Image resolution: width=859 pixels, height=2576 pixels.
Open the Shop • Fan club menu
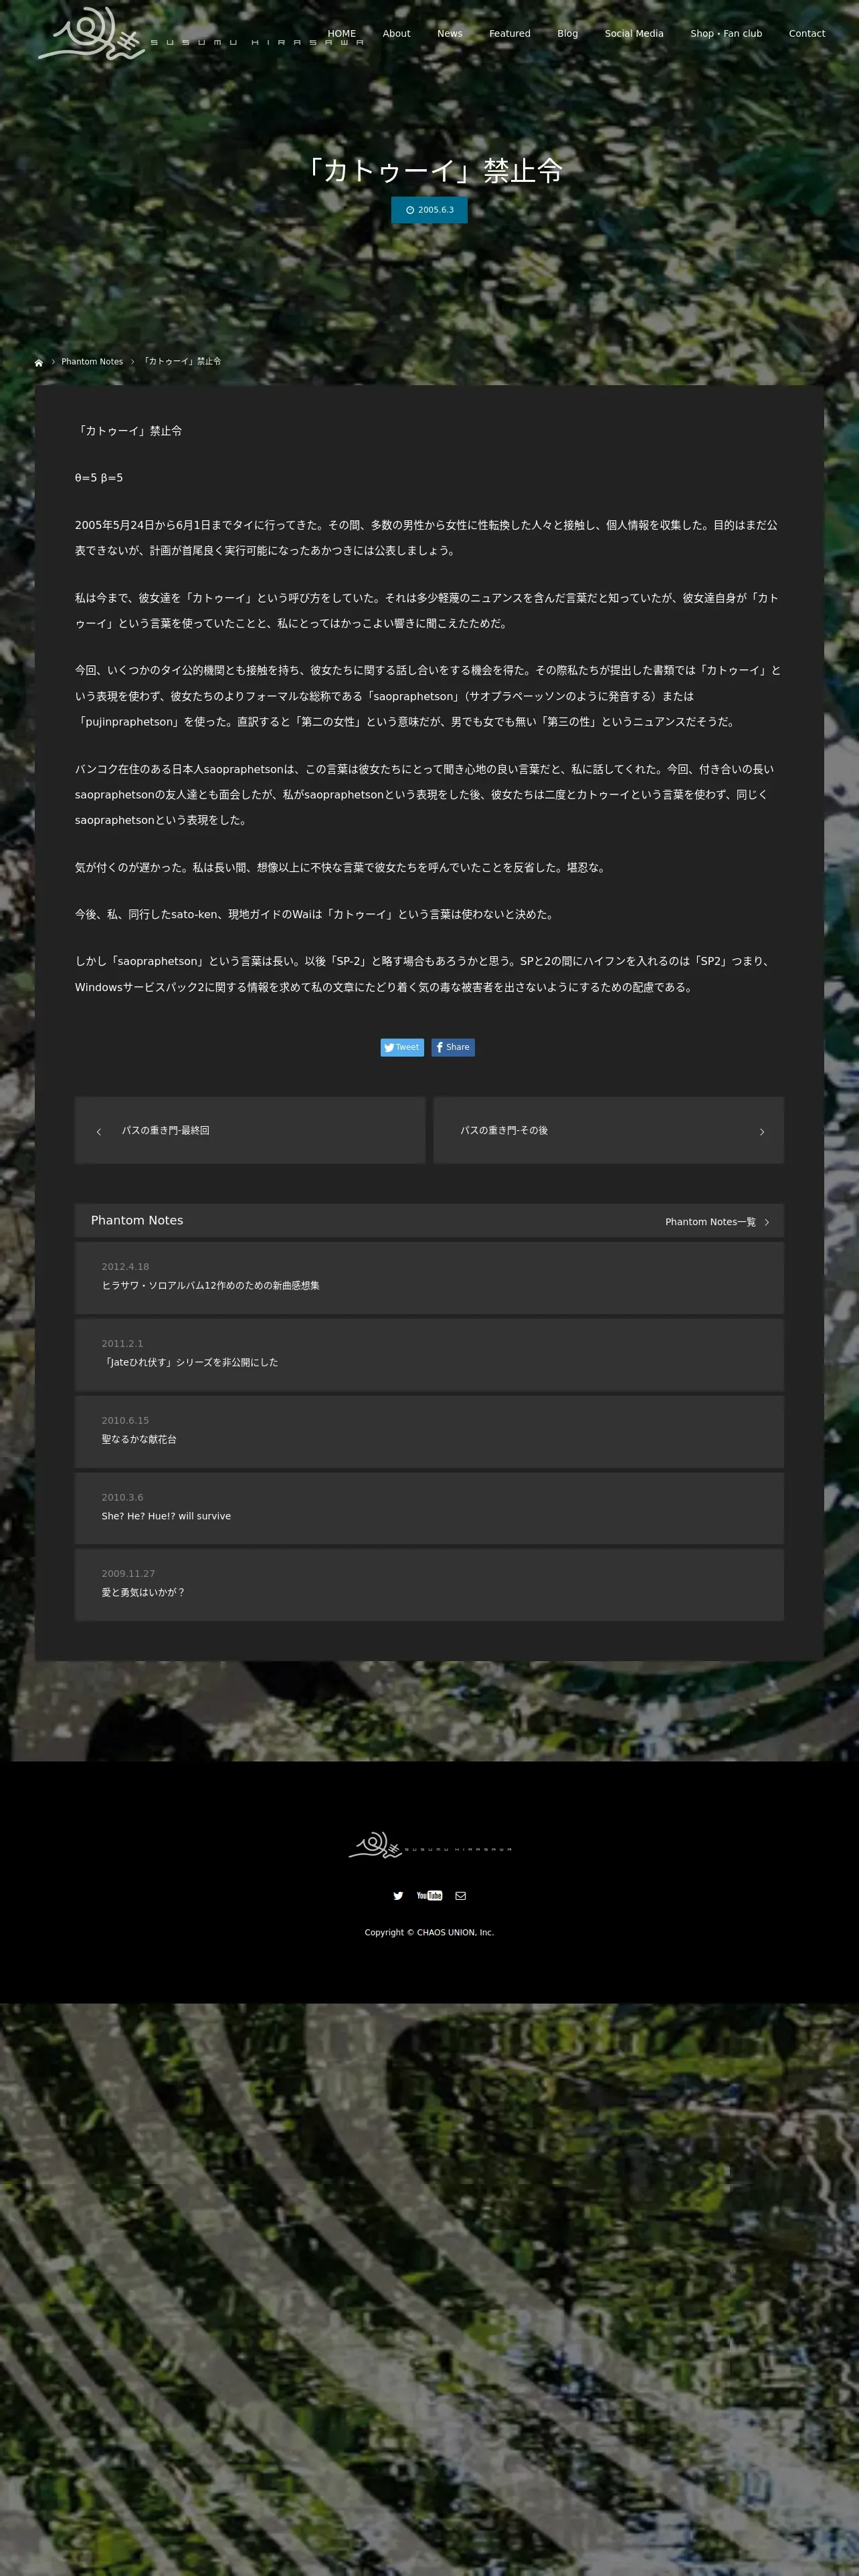point(726,34)
